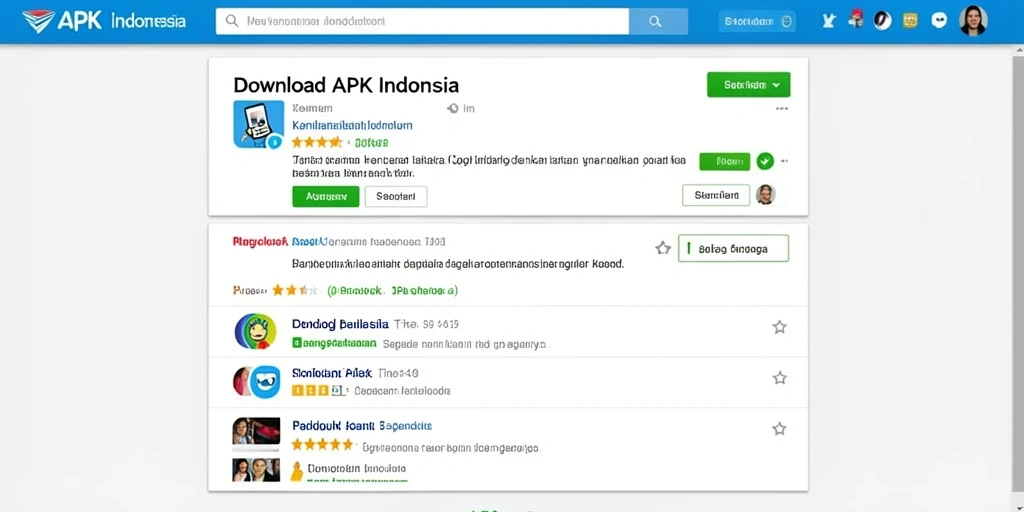This screenshot has height=512, width=1024.
Task: Click the small user avatar in featured card
Action: click(x=765, y=195)
